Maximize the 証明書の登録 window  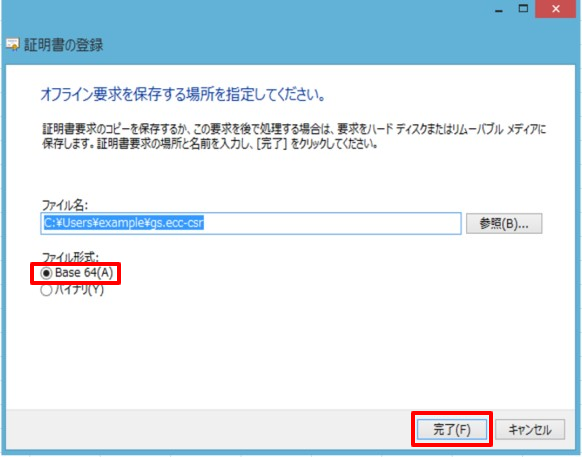pyautogui.click(x=523, y=9)
